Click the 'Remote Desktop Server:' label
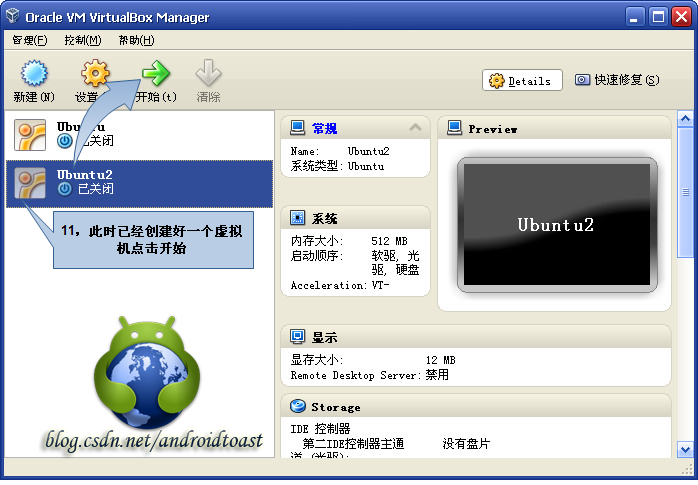Image resolution: width=698 pixels, height=485 pixels. coord(356,375)
